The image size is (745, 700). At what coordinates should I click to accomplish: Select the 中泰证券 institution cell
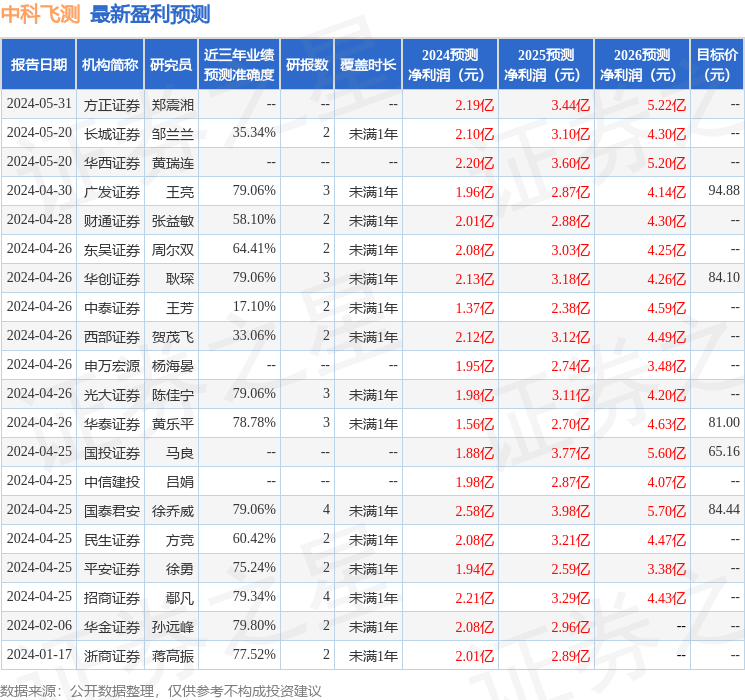pos(112,308)
